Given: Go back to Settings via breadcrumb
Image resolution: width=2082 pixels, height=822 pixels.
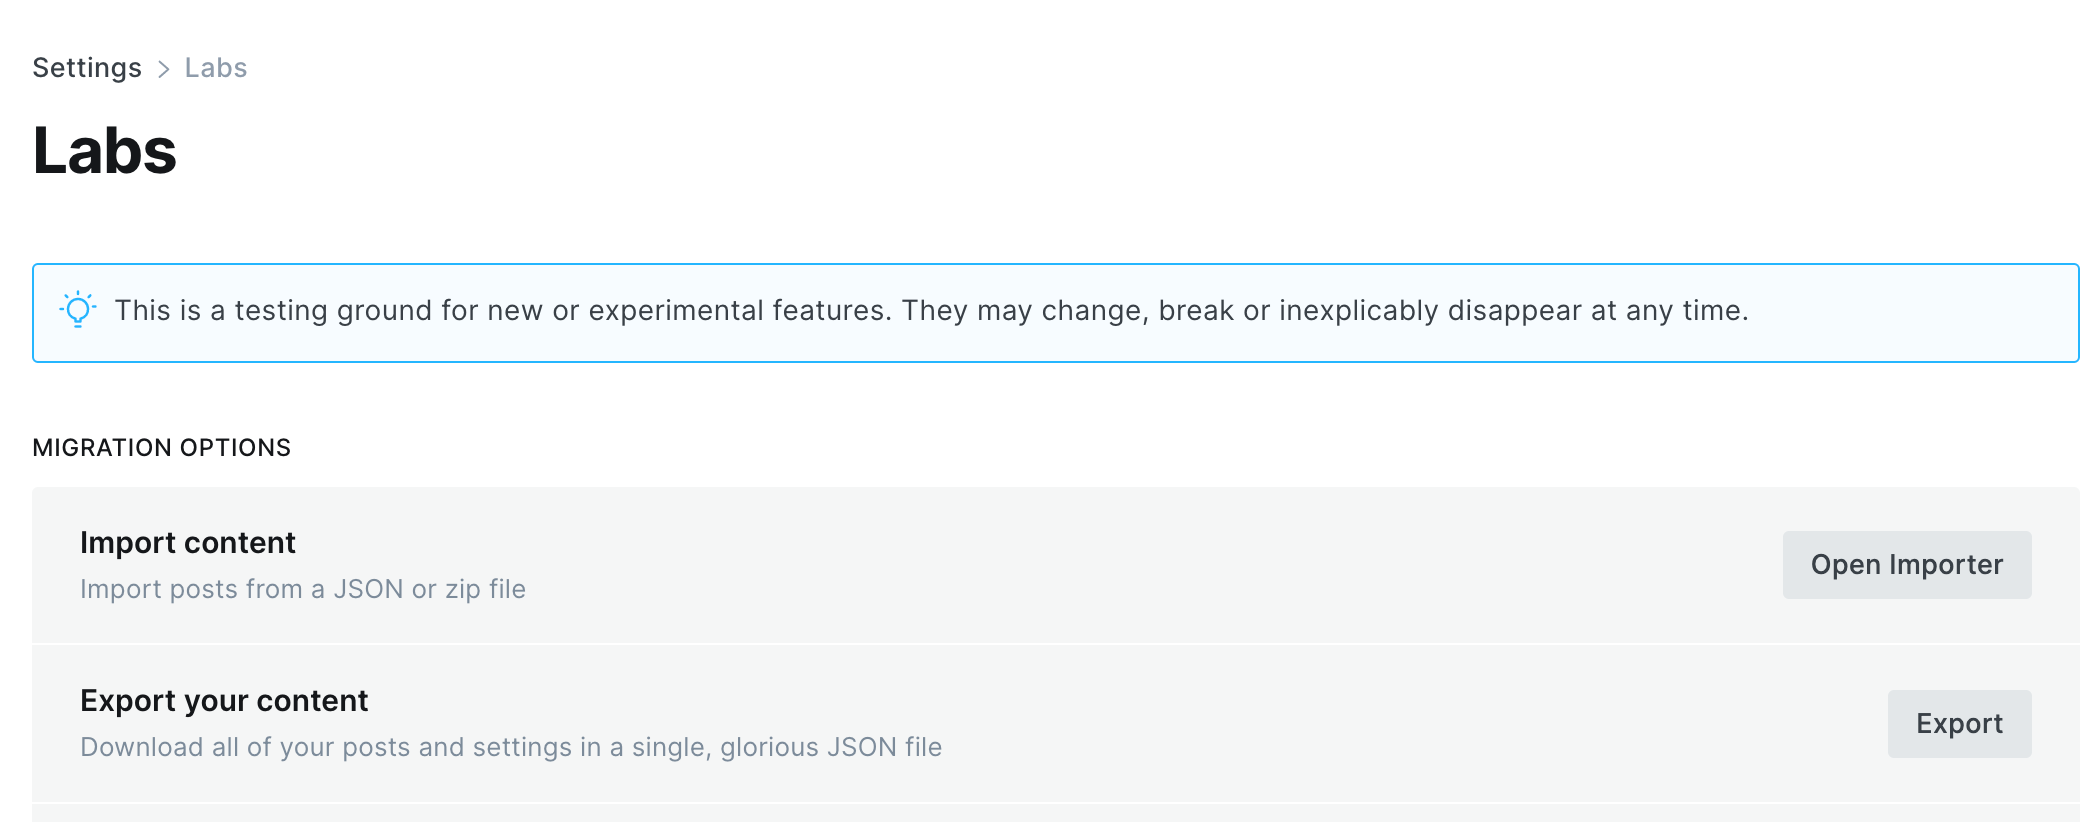Looking at the screenshot, I should pos(87,68).
